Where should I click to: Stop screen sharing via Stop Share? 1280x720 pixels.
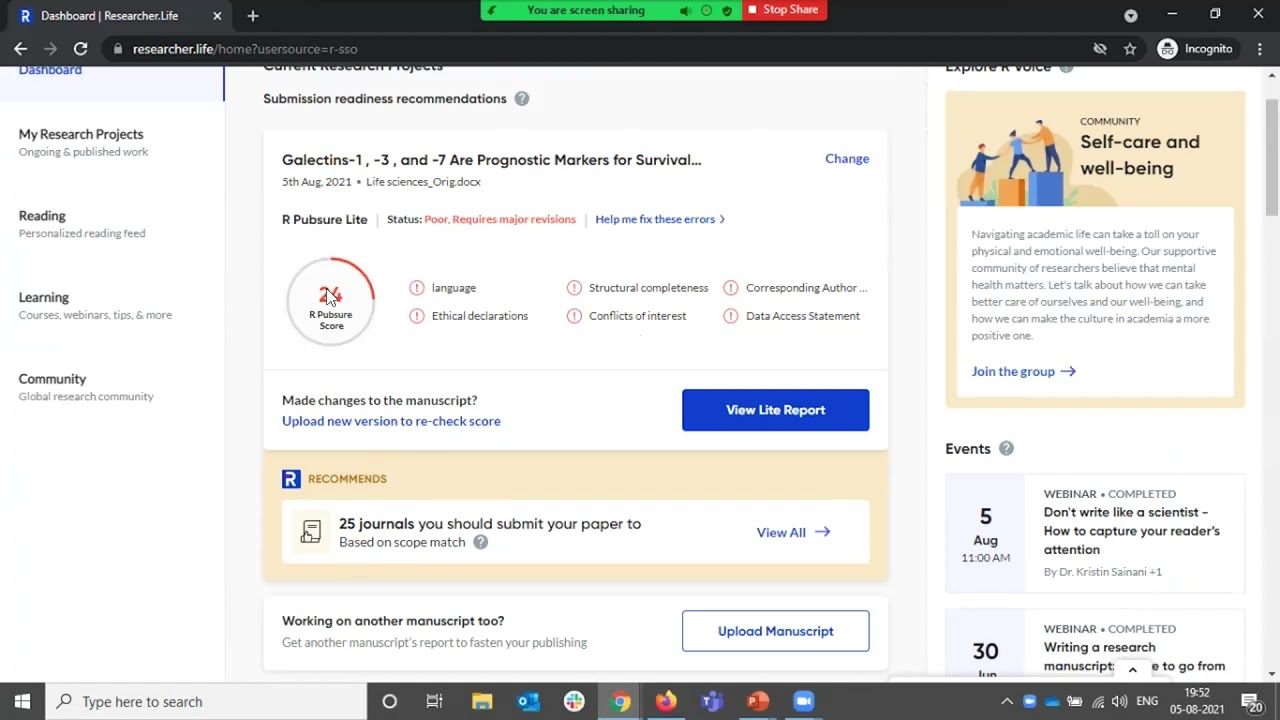784,10
